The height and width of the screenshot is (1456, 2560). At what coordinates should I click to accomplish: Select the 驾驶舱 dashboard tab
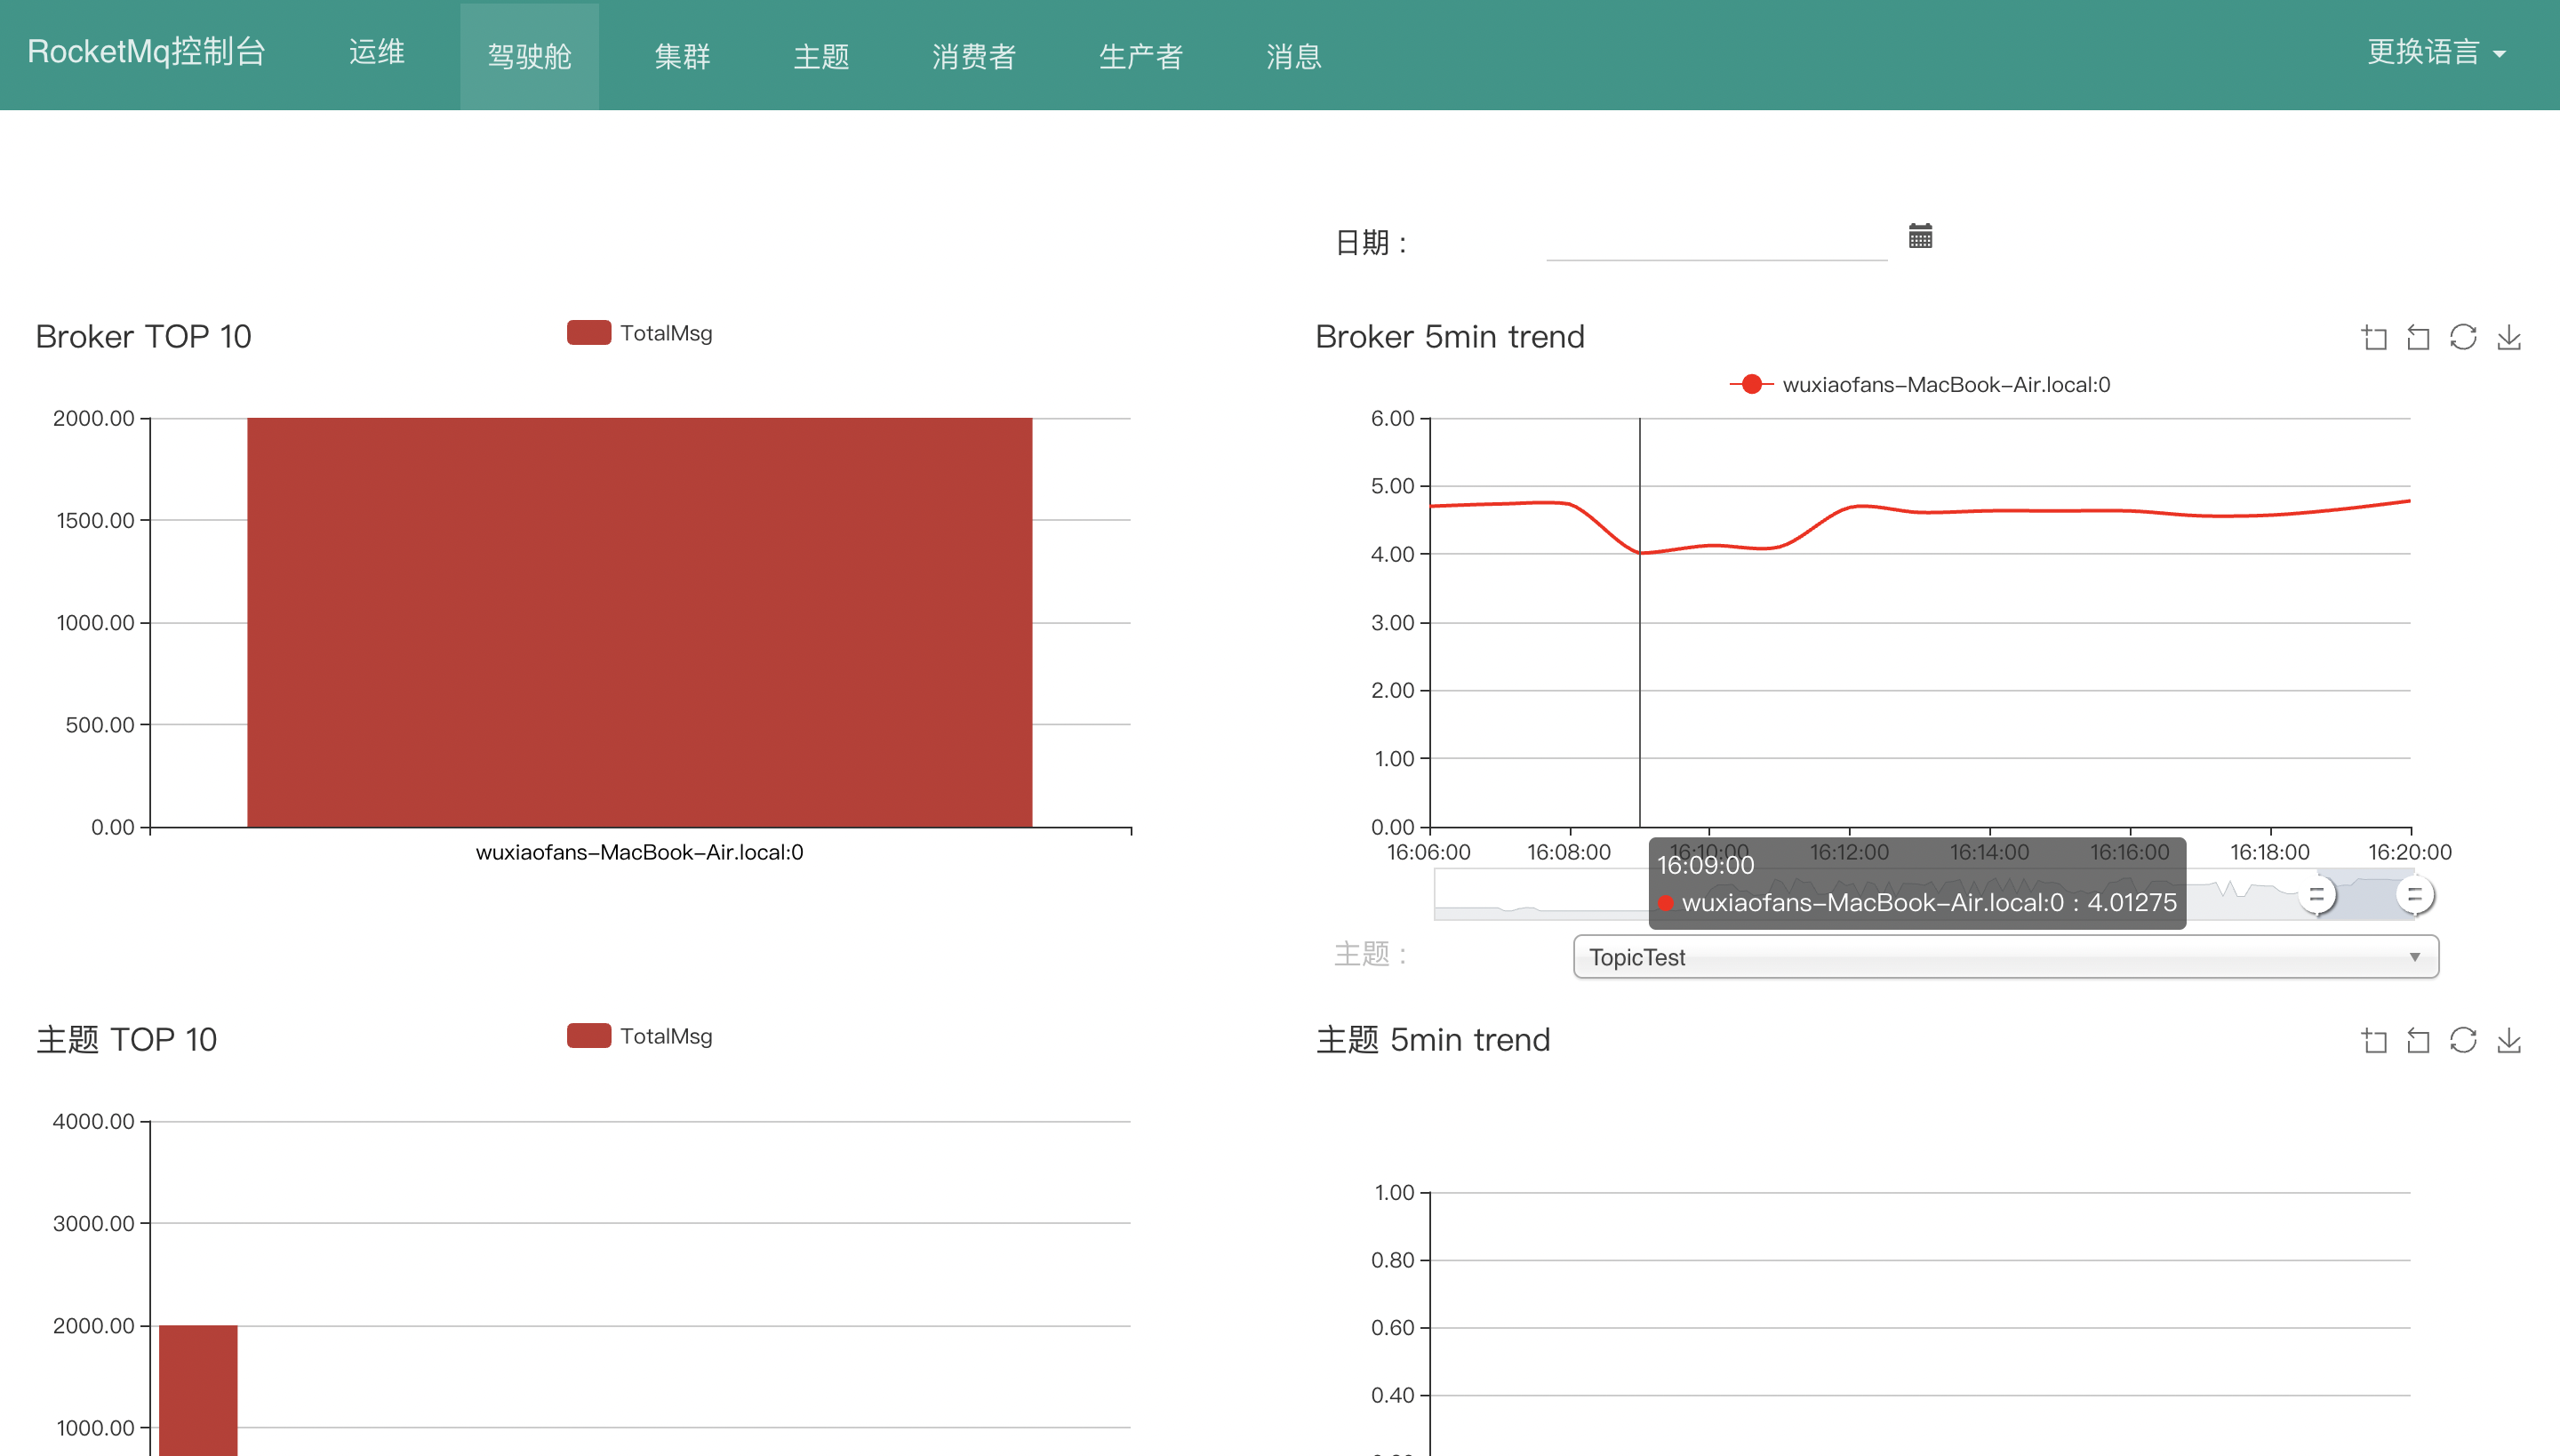point(530,56)
